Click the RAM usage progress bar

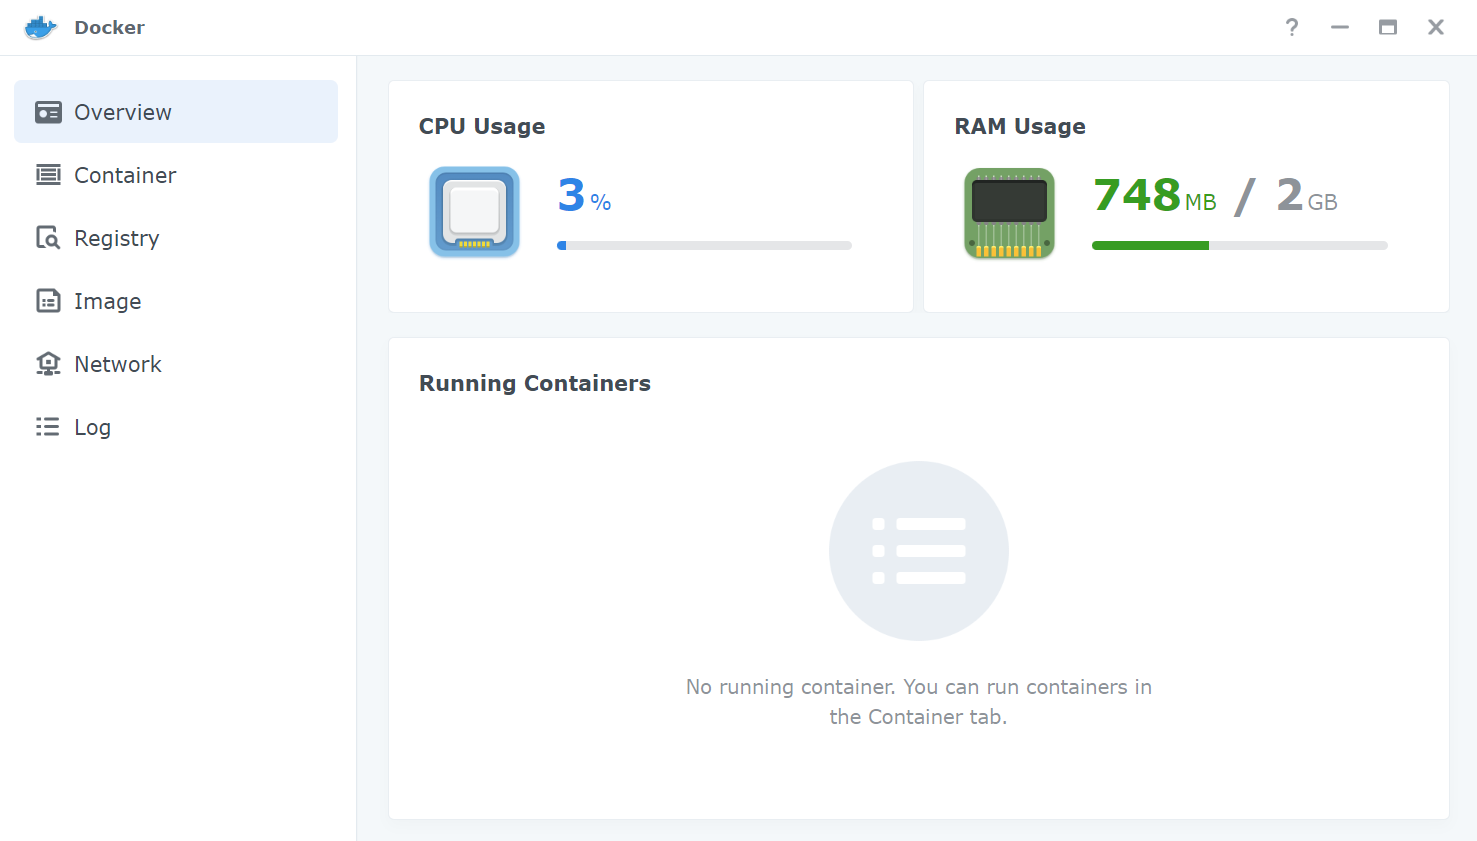coord(1240,245)
